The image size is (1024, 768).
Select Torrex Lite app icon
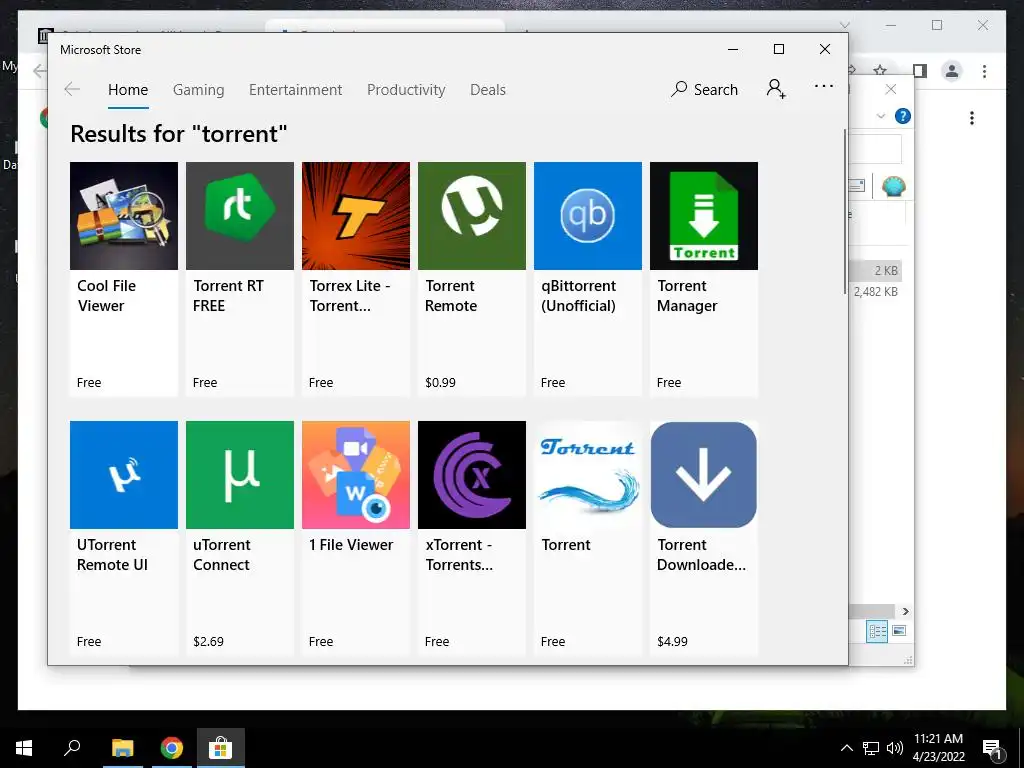coord(356,216)
